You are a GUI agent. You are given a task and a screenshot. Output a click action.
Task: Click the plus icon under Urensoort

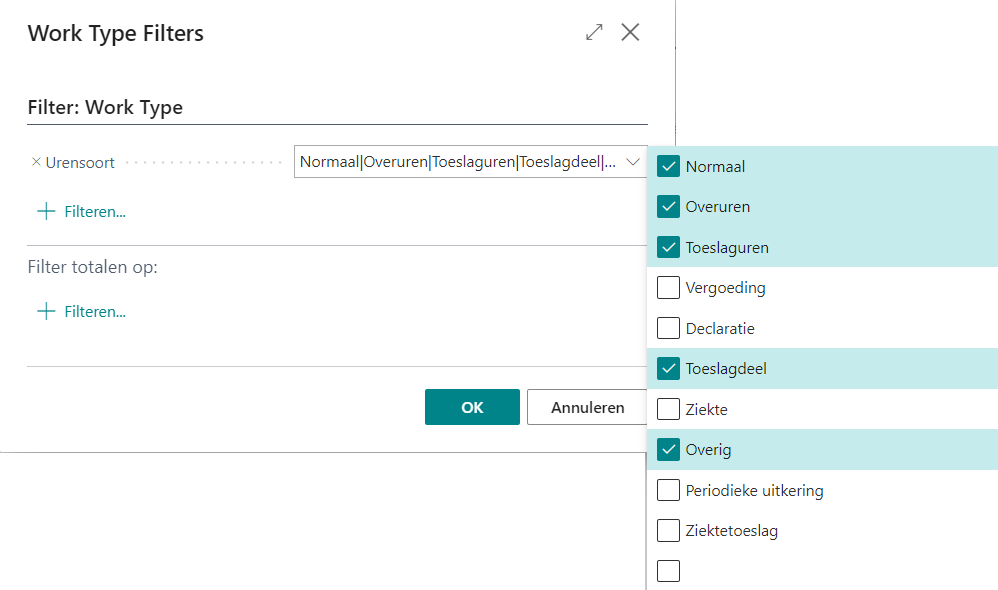coord(45,211)
